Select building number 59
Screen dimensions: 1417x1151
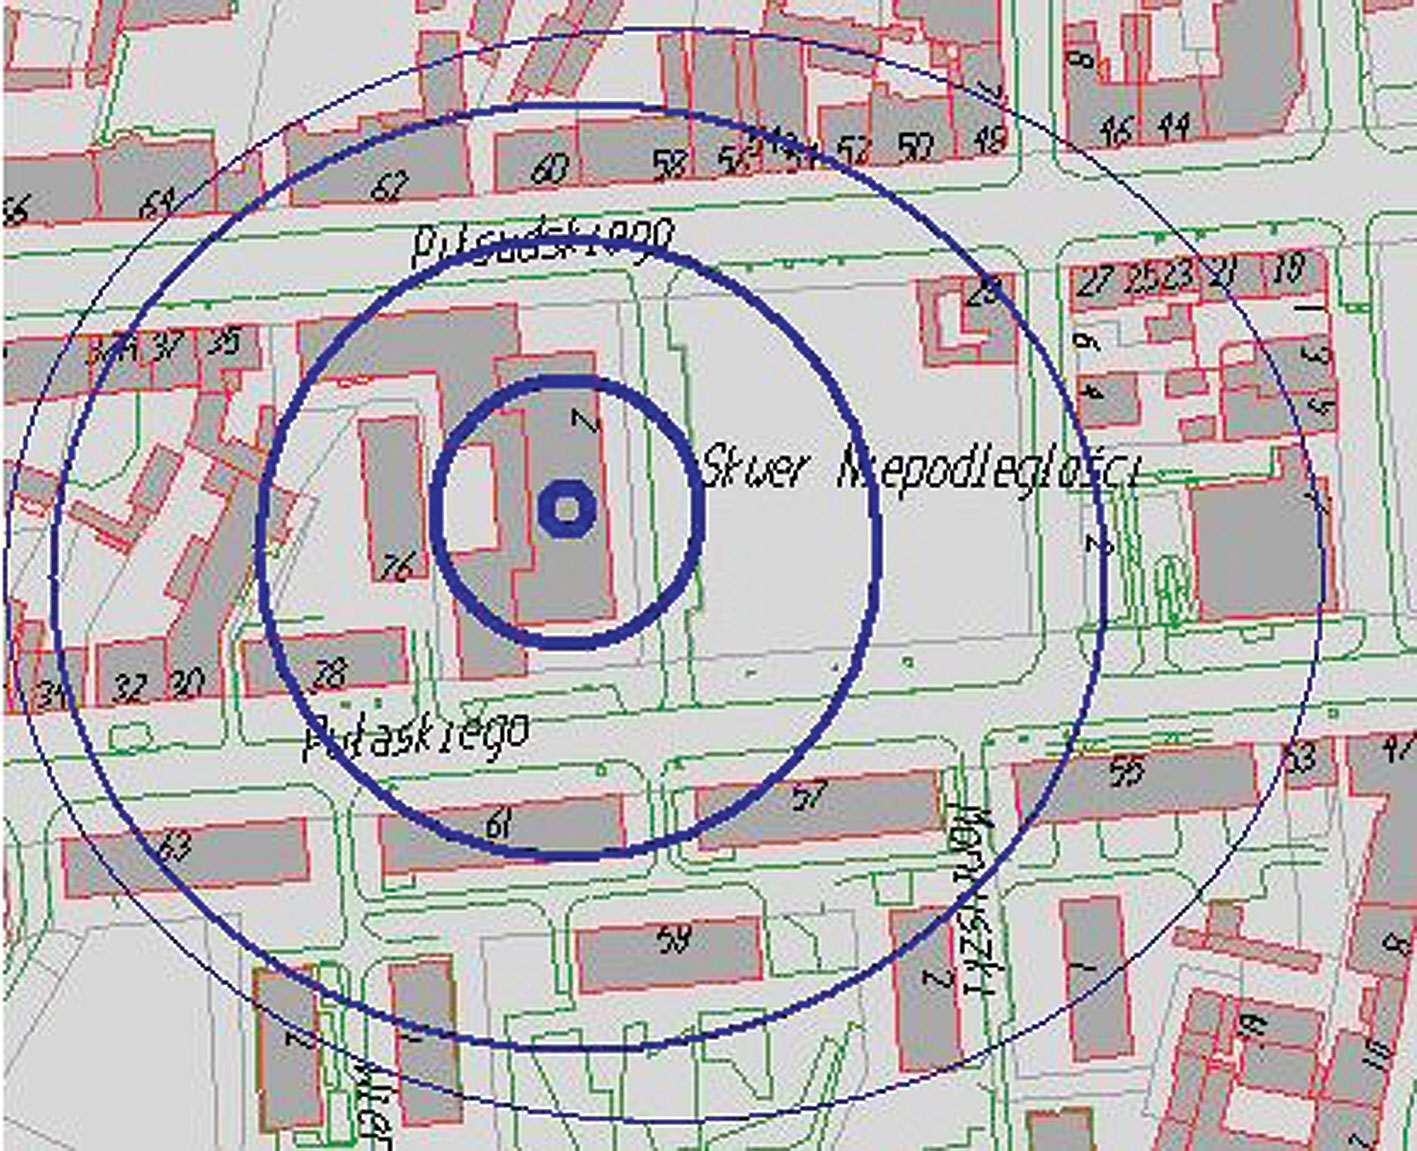pyautogui.click(x=675, y=939)
